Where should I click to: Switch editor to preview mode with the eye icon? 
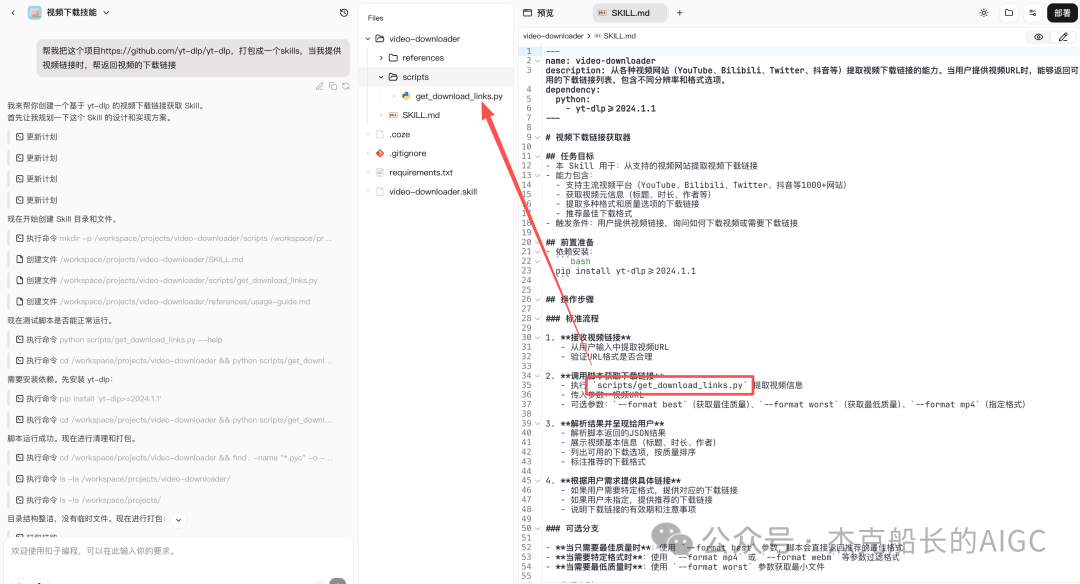[1038, 36]
